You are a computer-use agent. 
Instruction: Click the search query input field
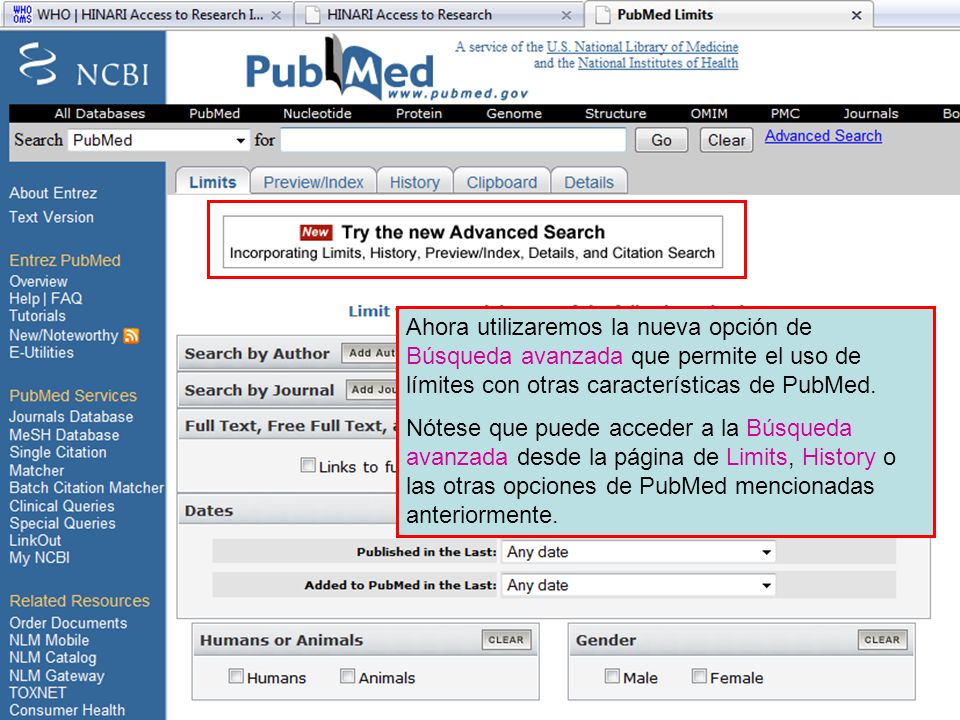coord(453,140)
